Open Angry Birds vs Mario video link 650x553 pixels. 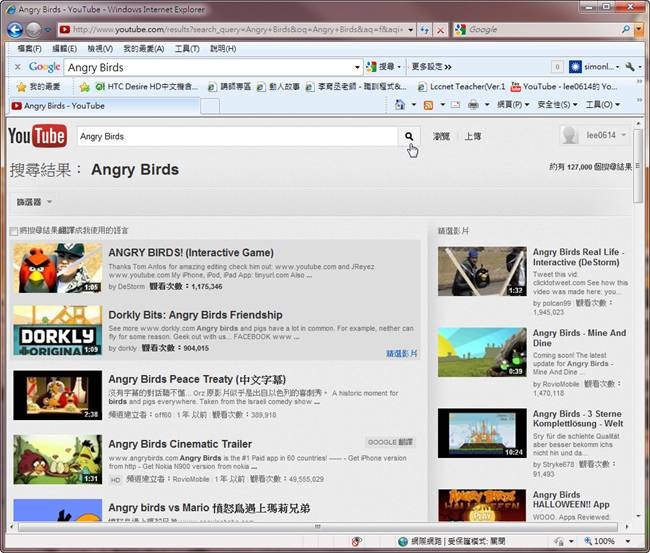tap(209, 508)
